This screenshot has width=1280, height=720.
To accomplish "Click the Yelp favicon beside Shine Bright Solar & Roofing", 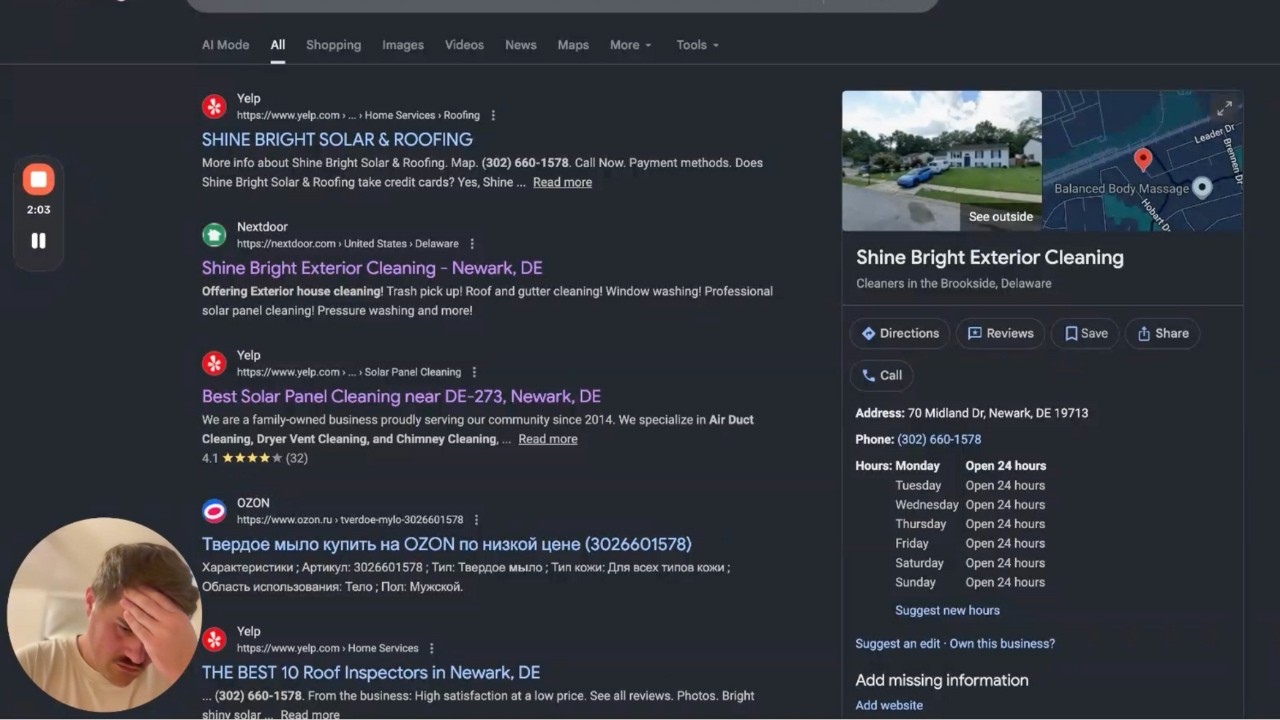I will pyautogui.click(x=214, y=107).
